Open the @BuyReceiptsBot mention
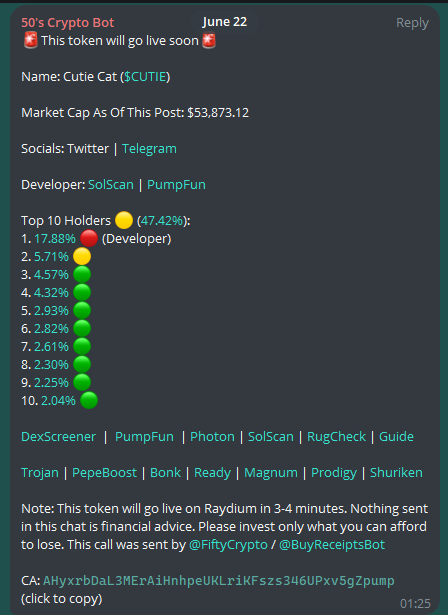The height and width of the screenshot is (615, 448). pyautogui.click(x=332, y=545)
